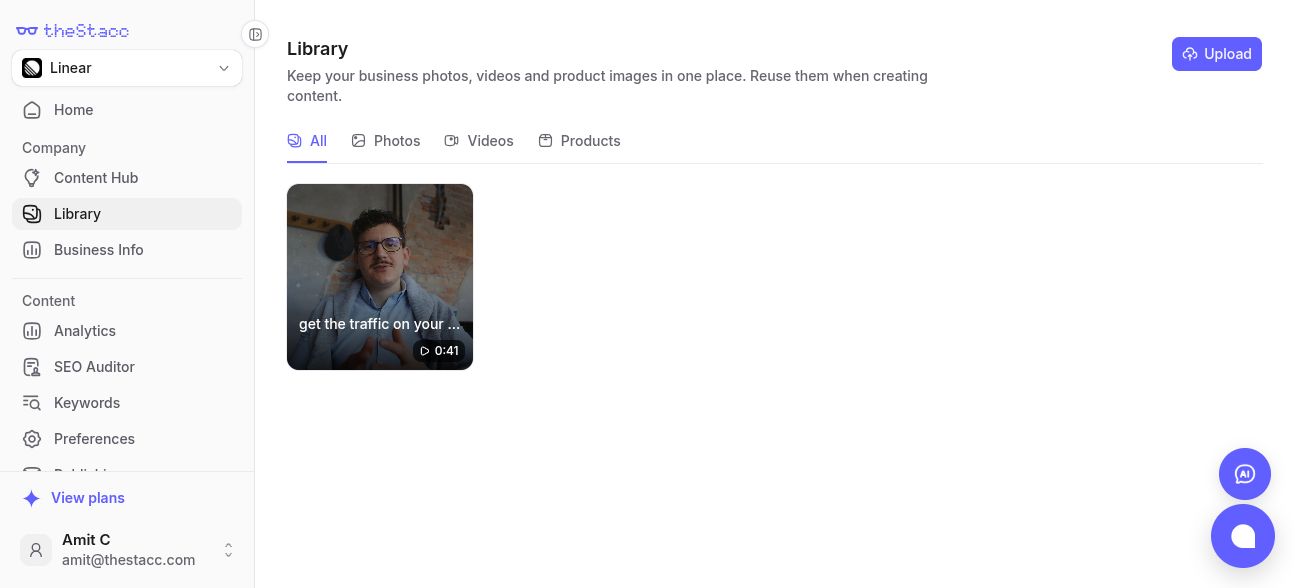
Task: Switch to the Products tab
Action: pyautogui.click(x=579, y=141)
